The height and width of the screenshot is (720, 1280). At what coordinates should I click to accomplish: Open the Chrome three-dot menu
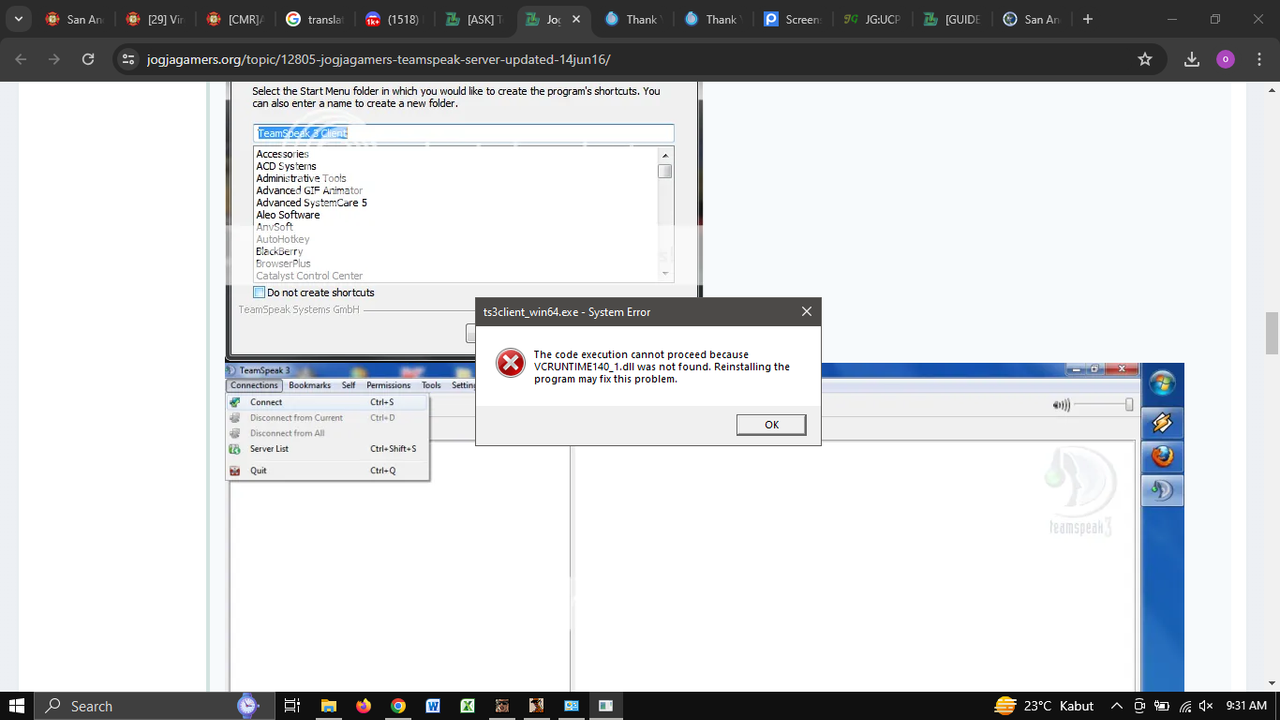point(1258,59)
